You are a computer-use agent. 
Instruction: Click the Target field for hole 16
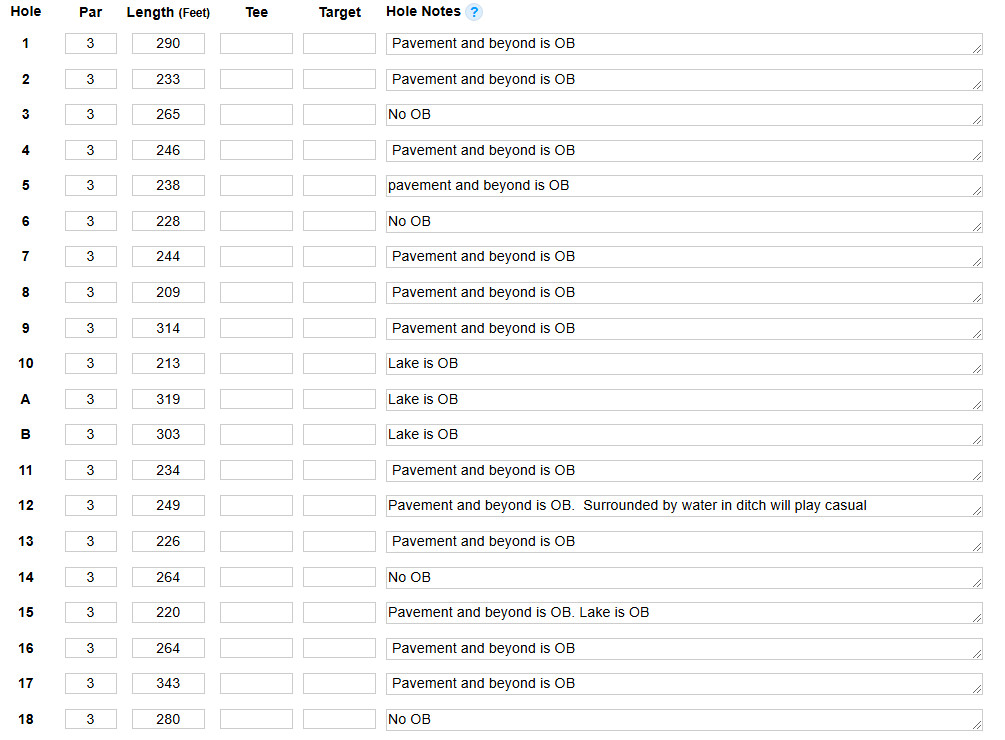[339, 648]
